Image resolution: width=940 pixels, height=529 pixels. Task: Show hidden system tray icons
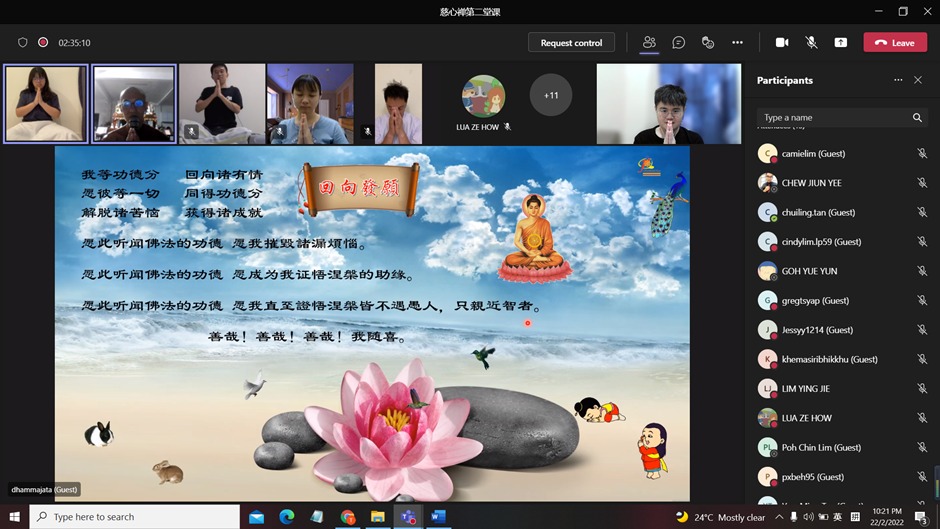[x=779, y=517]
